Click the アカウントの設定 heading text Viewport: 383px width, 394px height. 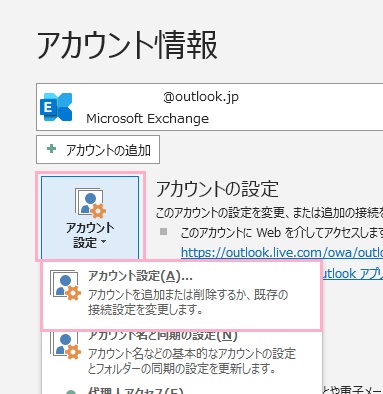coord(217,189)
